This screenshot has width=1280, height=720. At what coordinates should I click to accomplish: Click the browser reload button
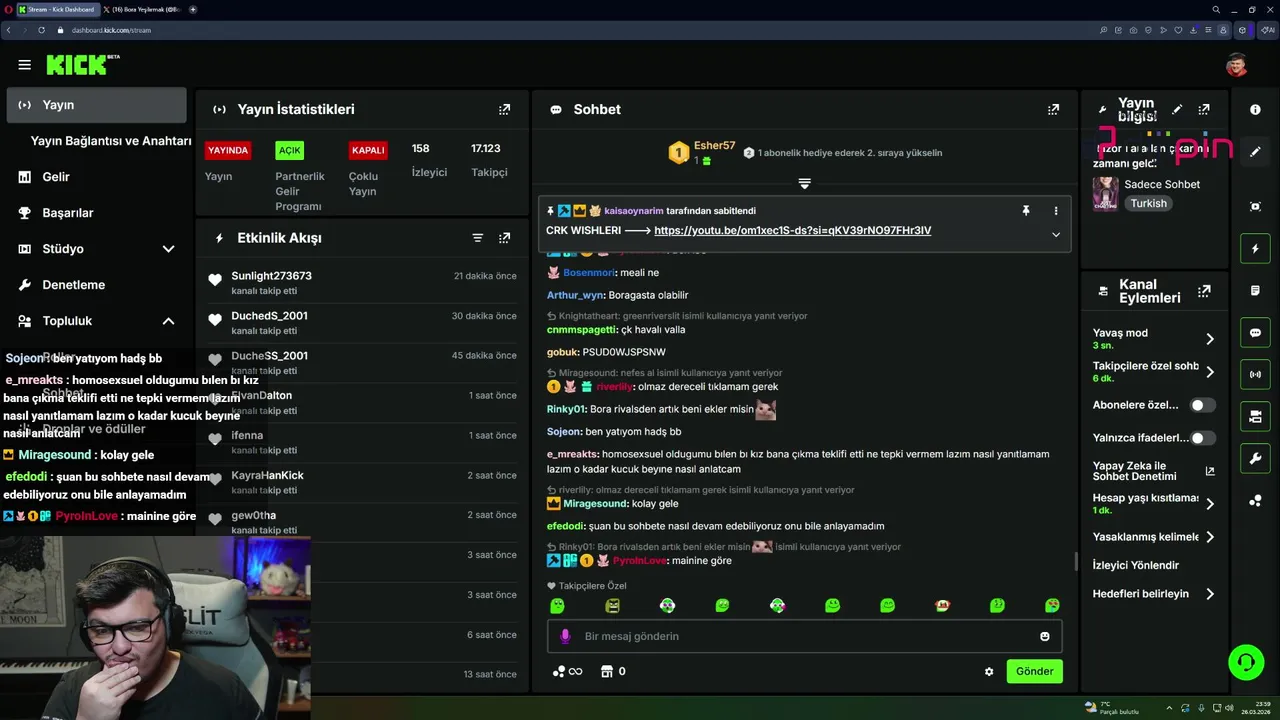point(41,30)
